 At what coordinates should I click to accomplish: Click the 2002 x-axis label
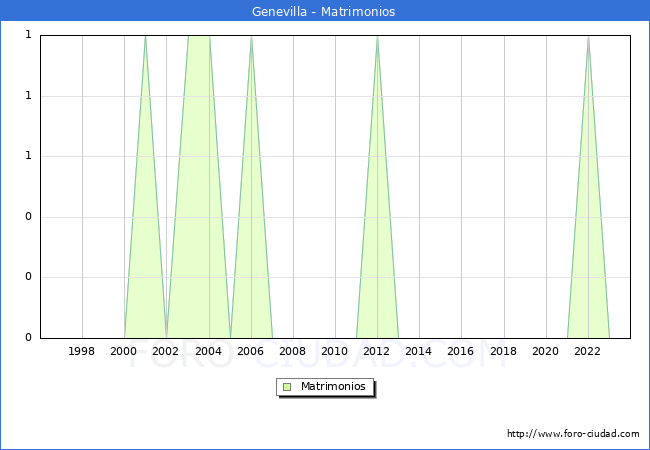coord(166,351)
